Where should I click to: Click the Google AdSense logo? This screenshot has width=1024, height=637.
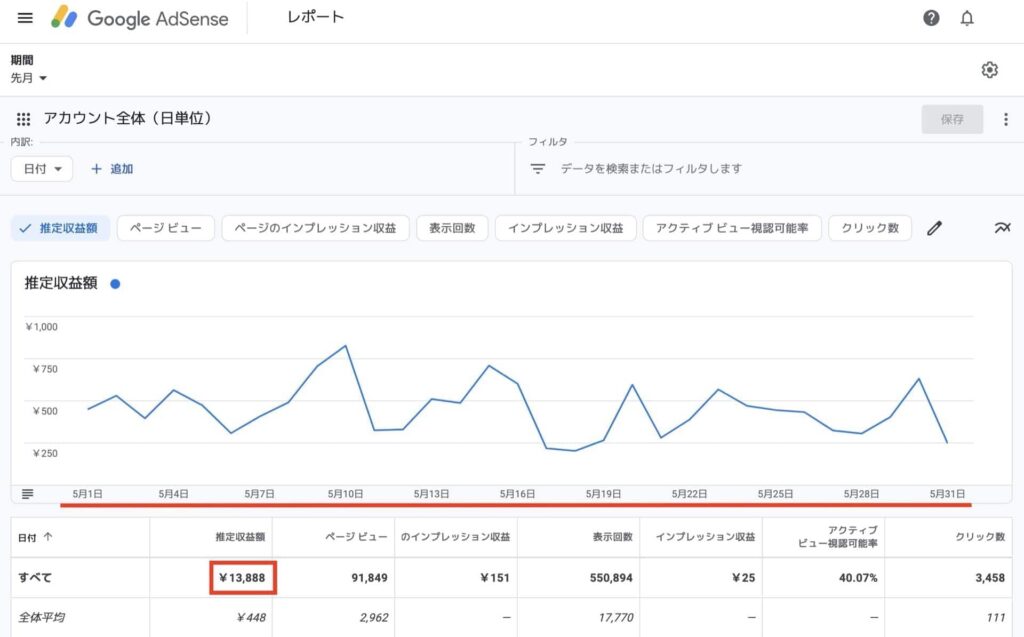pos(140,18)
